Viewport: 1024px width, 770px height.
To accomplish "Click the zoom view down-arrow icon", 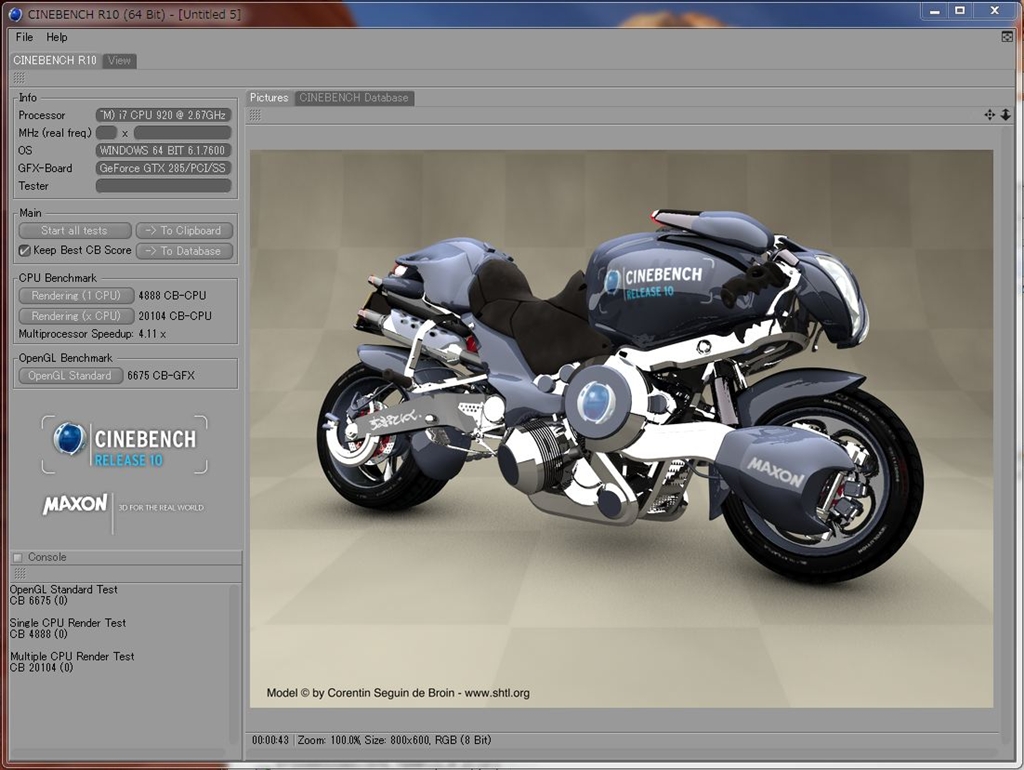I will 1006,115.
